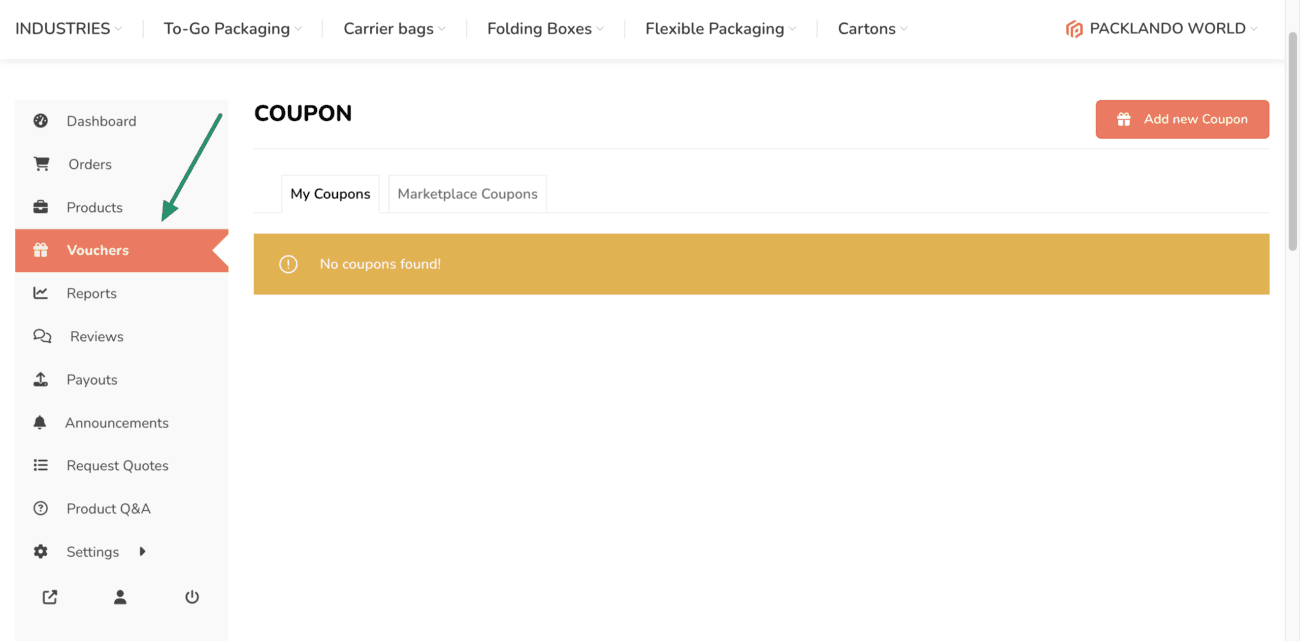The width and height of the screenshot is (1300, 641).
Task: Expand the To-Go Packaging dropdown
Action: click(232, 29)
